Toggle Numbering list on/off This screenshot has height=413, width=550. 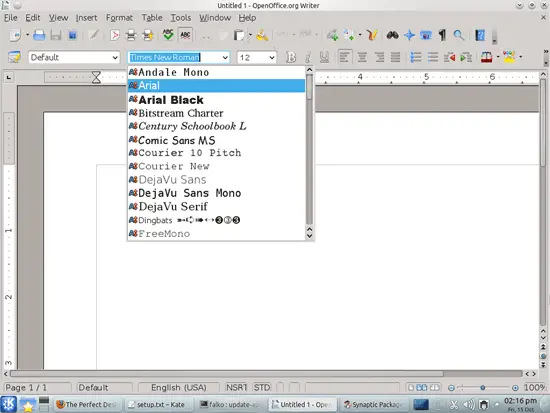416,57
